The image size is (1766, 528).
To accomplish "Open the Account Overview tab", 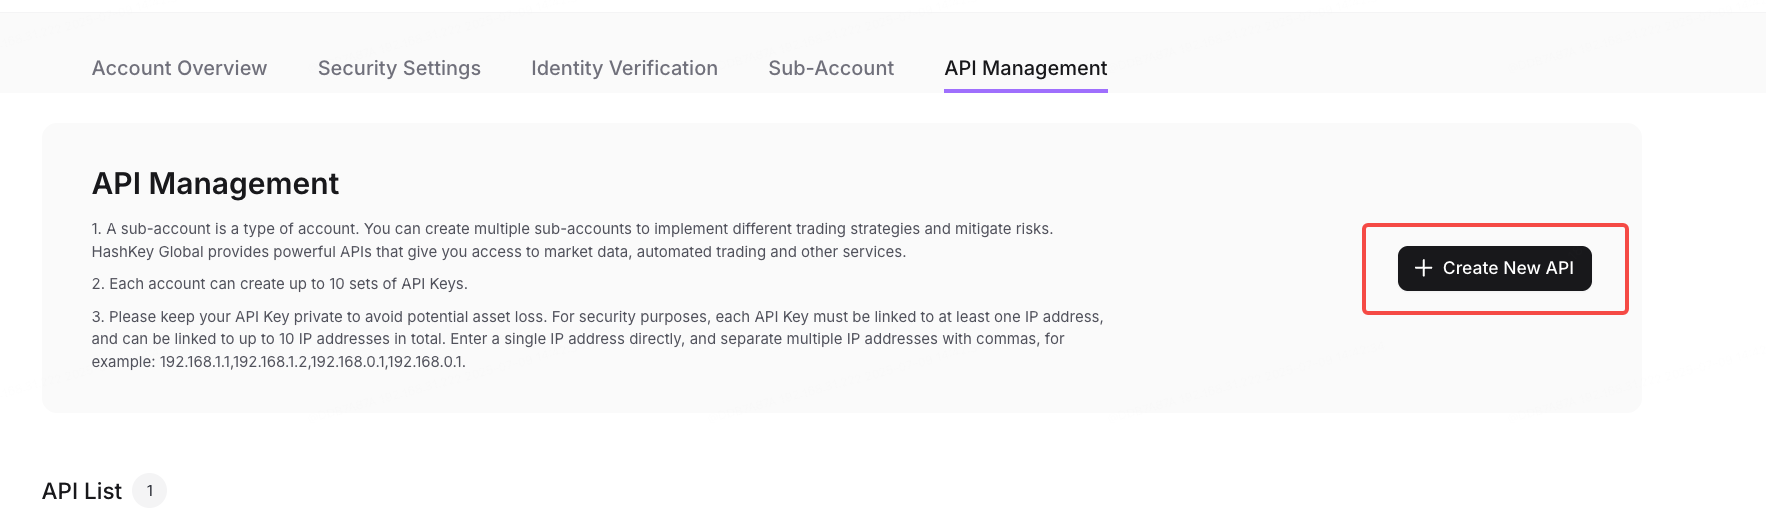I will (179, 68).
